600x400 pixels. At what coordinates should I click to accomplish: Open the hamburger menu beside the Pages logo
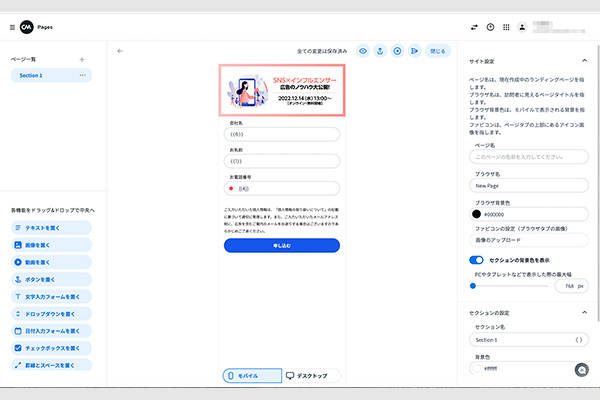(12, 27)
